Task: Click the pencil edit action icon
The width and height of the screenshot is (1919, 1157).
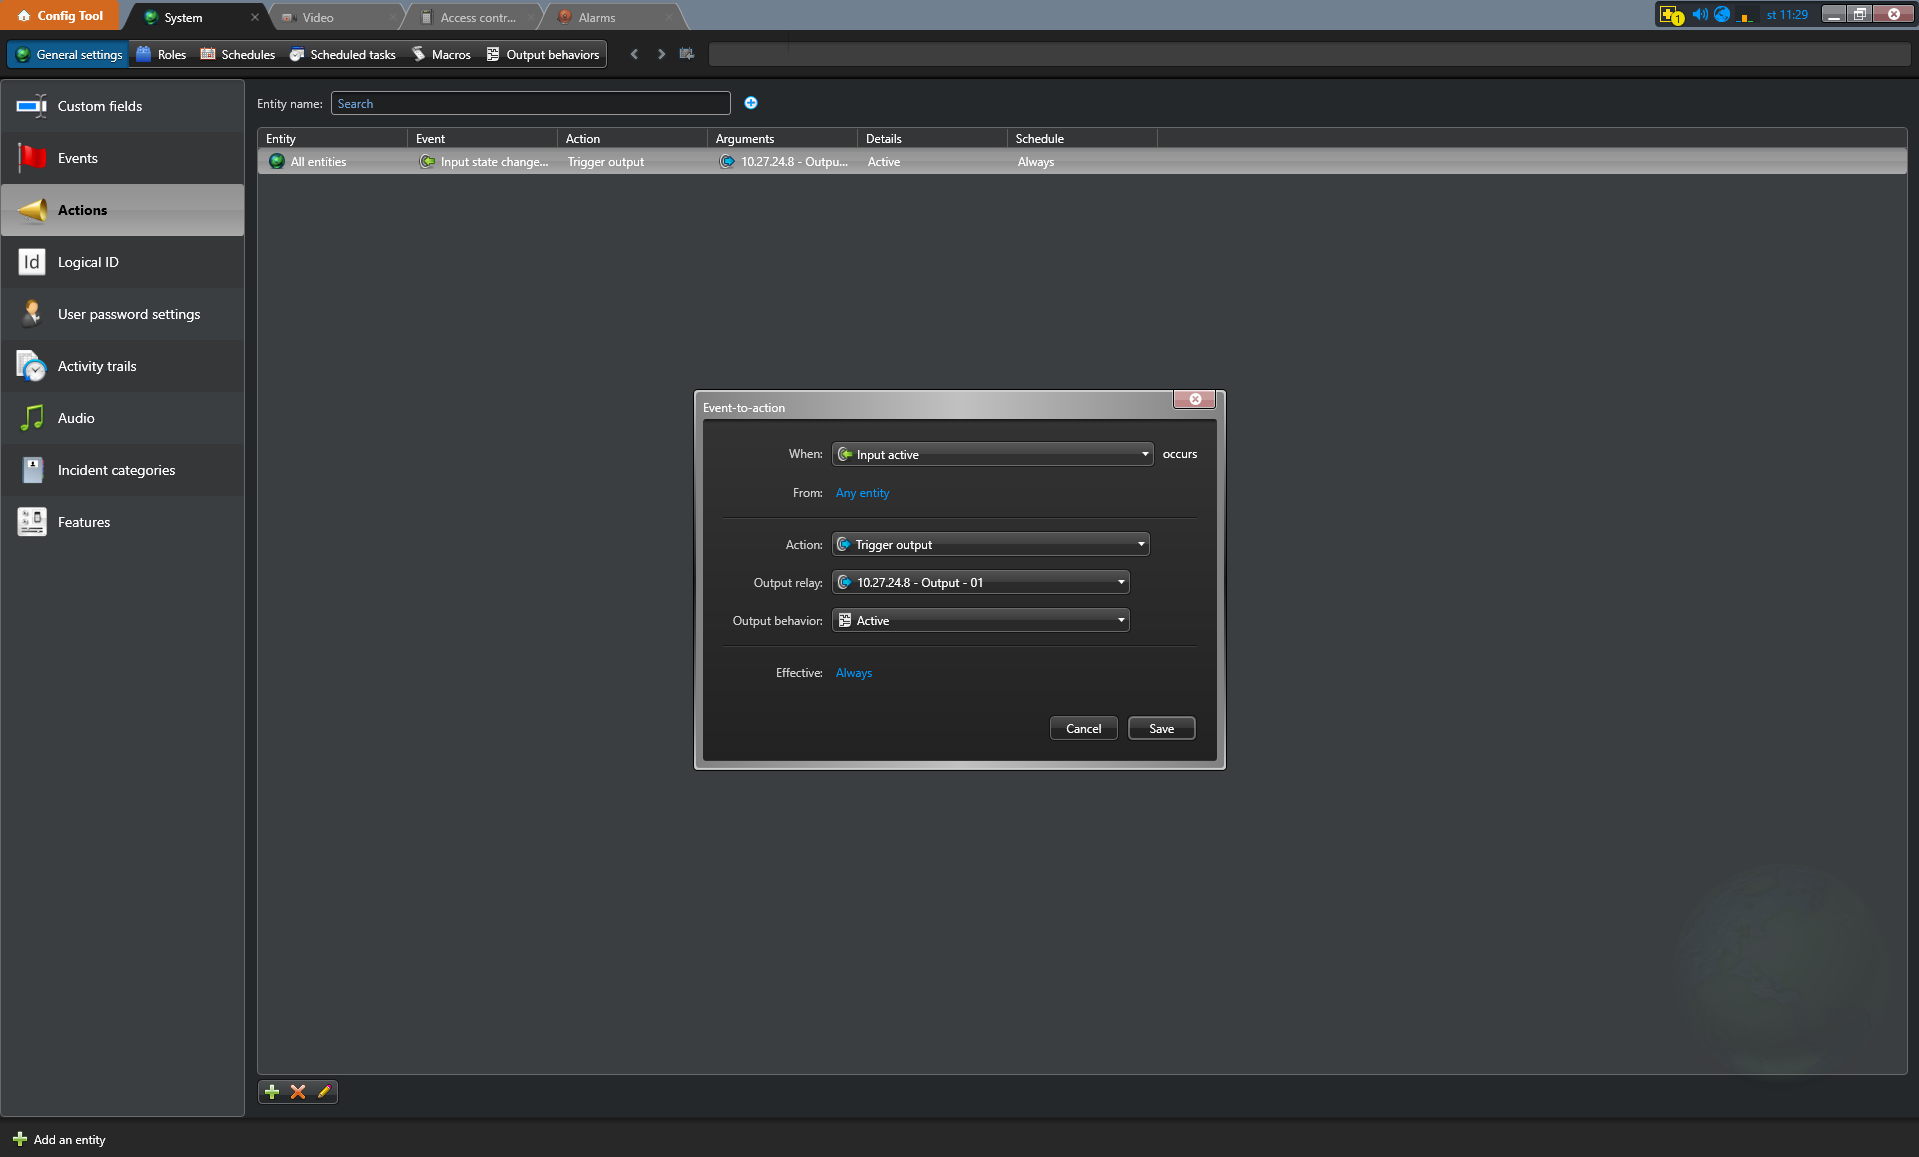Action: (x=324, y=1091)
